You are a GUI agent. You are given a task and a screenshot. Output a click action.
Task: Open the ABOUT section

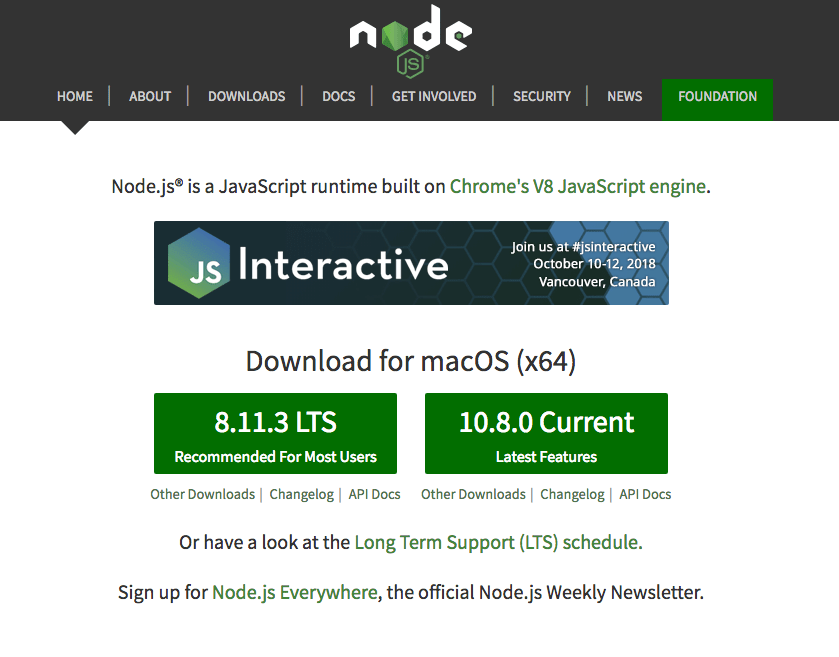(x=149, y=96)
